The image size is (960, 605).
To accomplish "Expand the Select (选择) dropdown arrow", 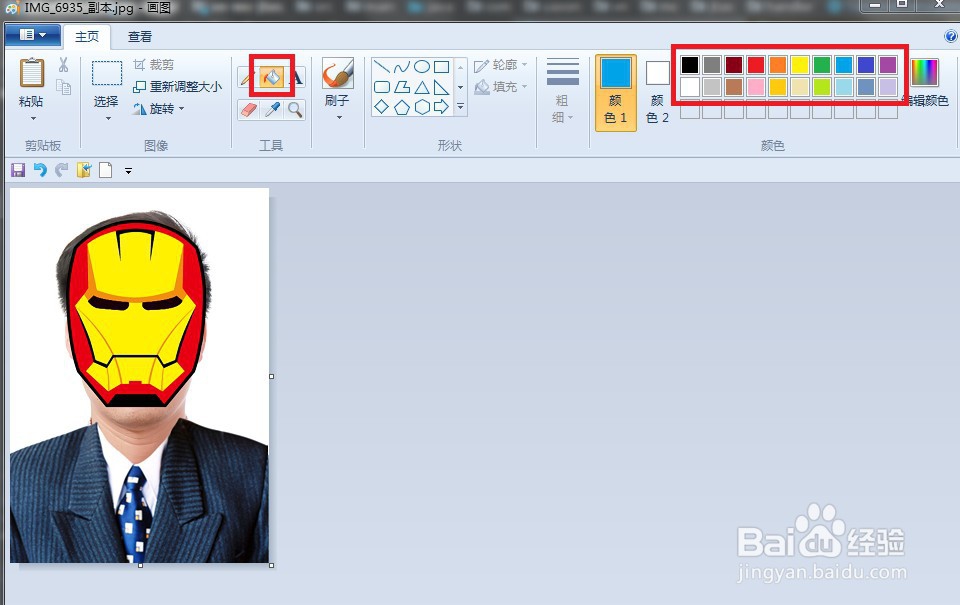I will click(108, 119).
